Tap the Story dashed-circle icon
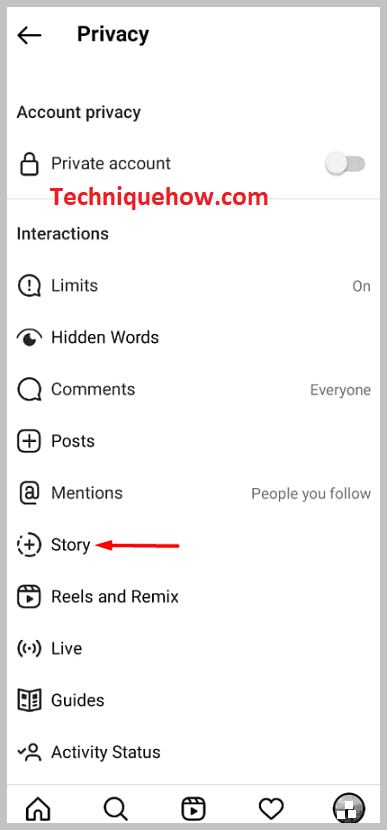Viewport: 387px width, 830px height. [x=29, y=545]
